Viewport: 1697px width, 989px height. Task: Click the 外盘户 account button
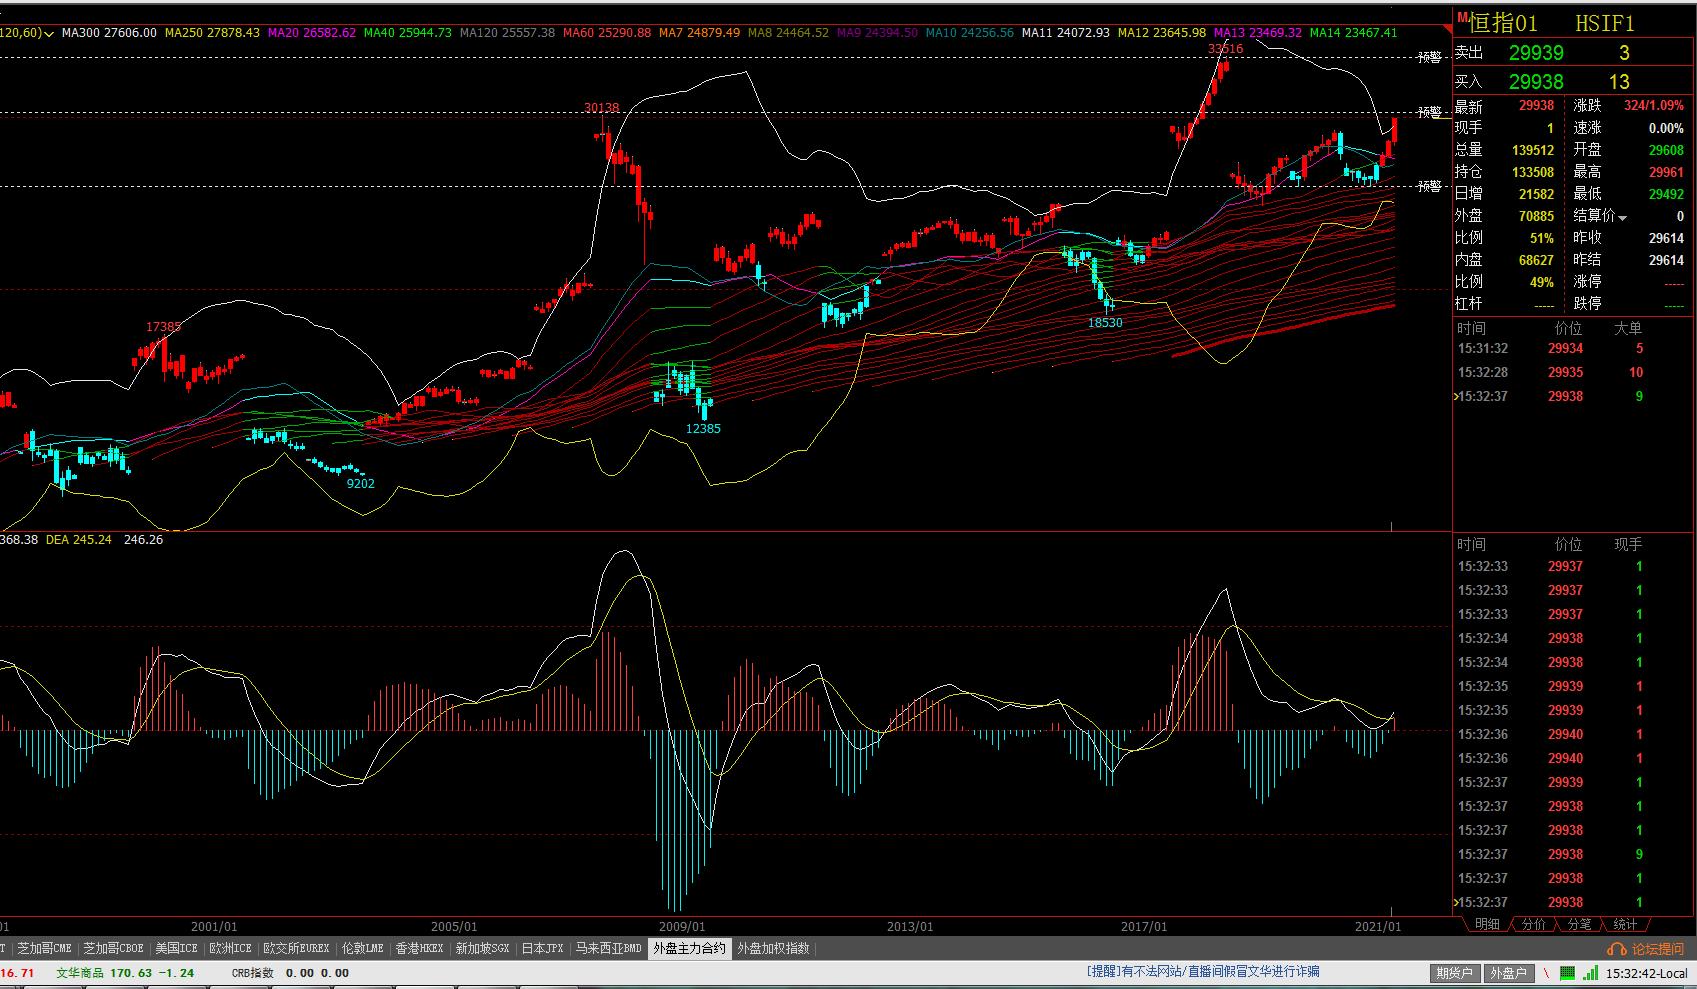(x=1508, y=973)
